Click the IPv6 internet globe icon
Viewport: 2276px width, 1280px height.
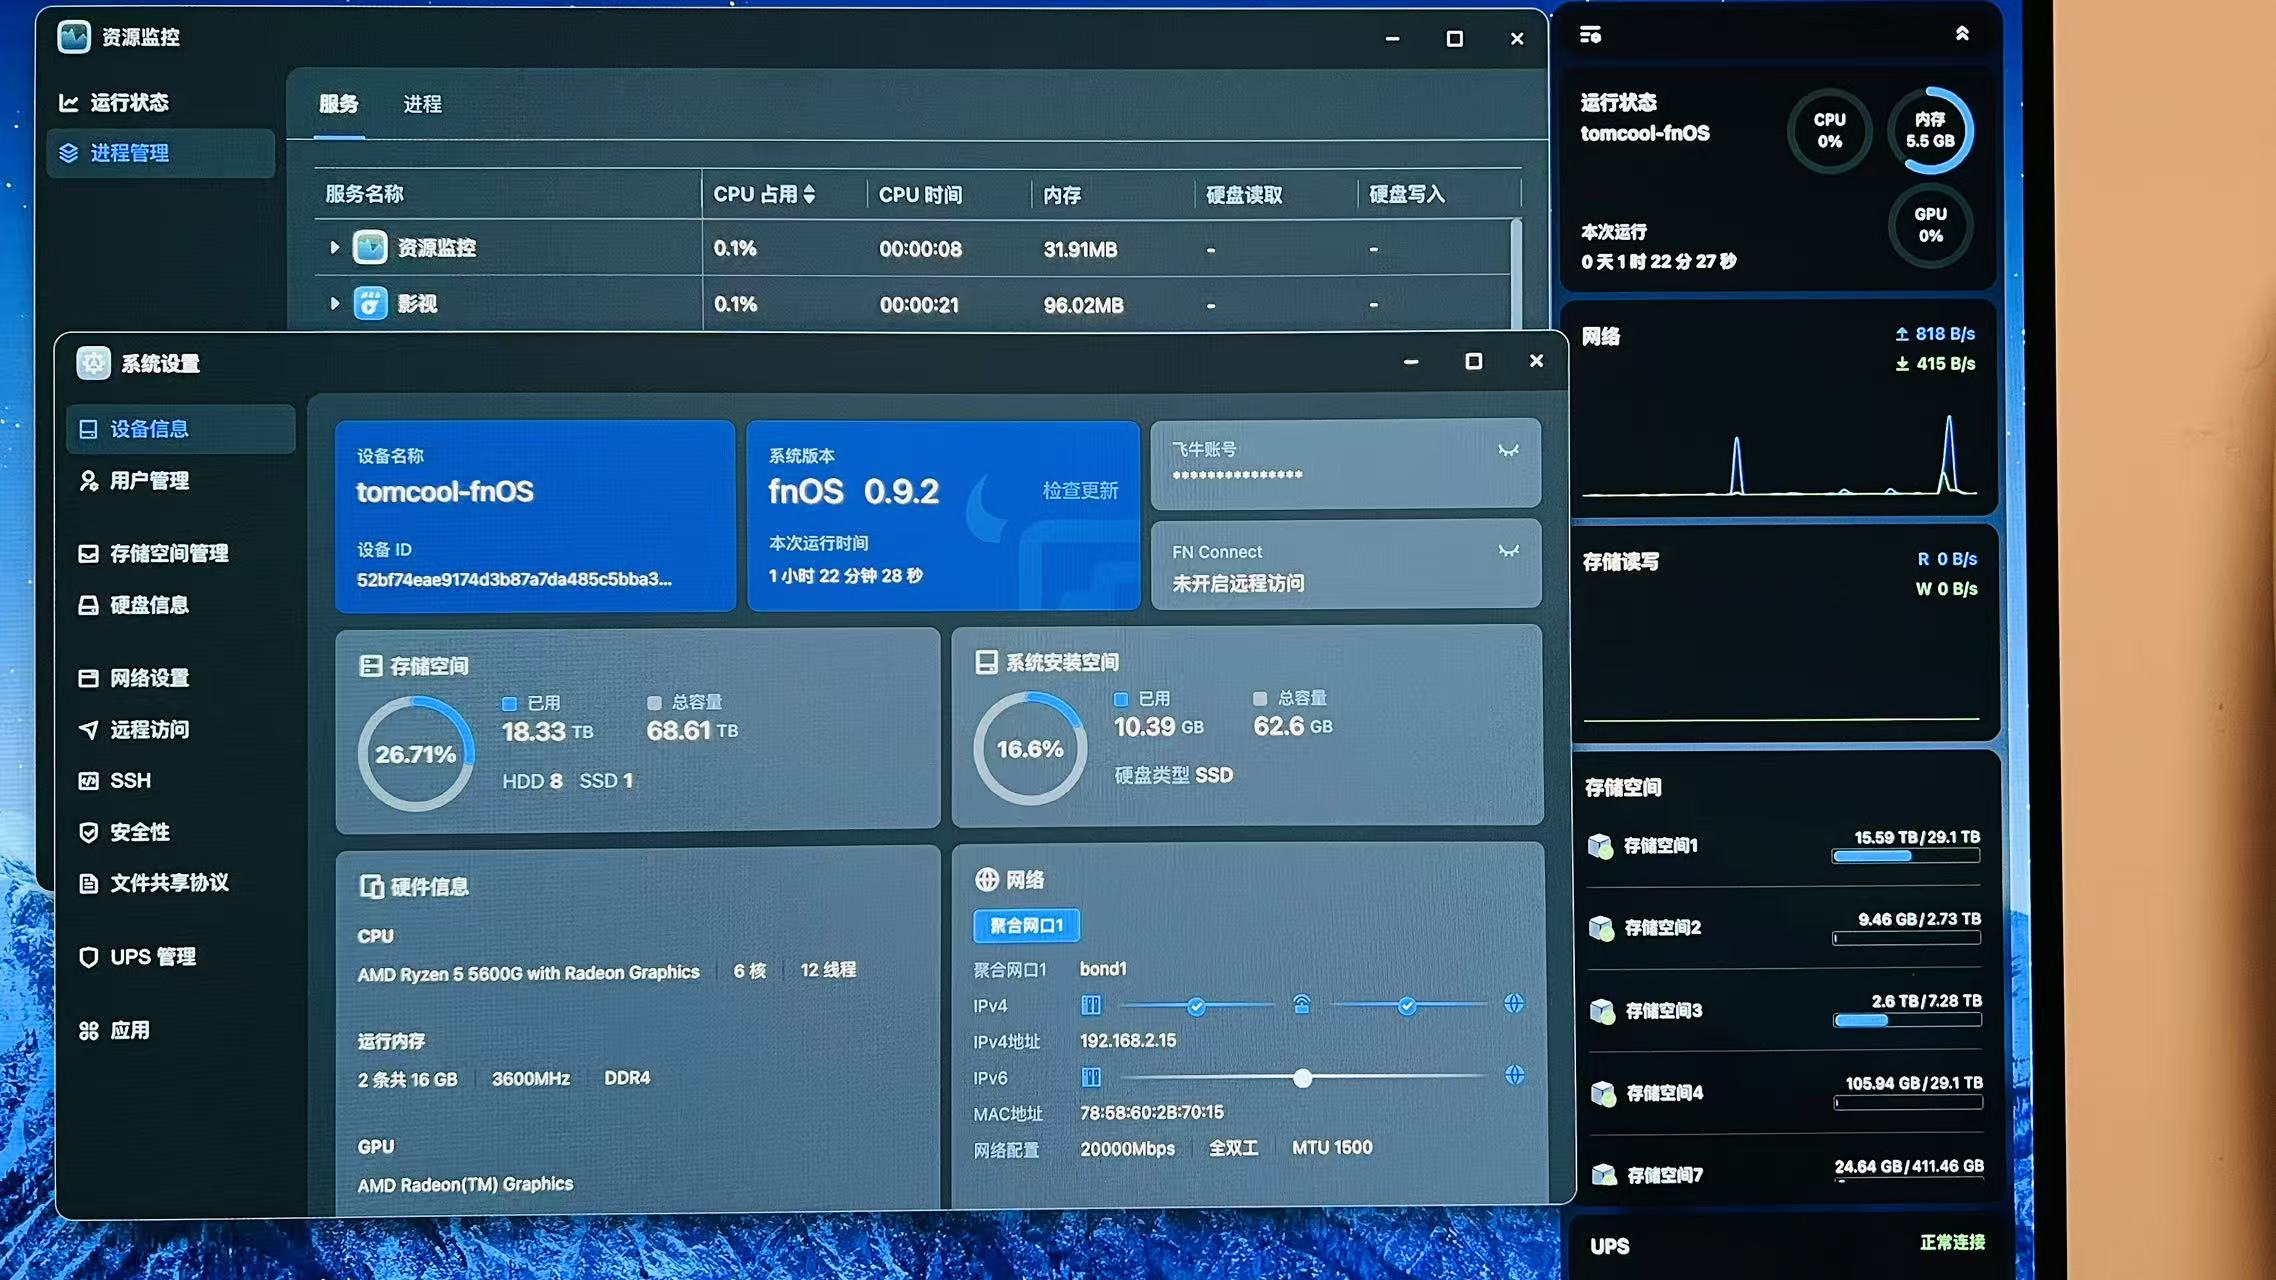pyautogui.click(x=1515, y=1075)
